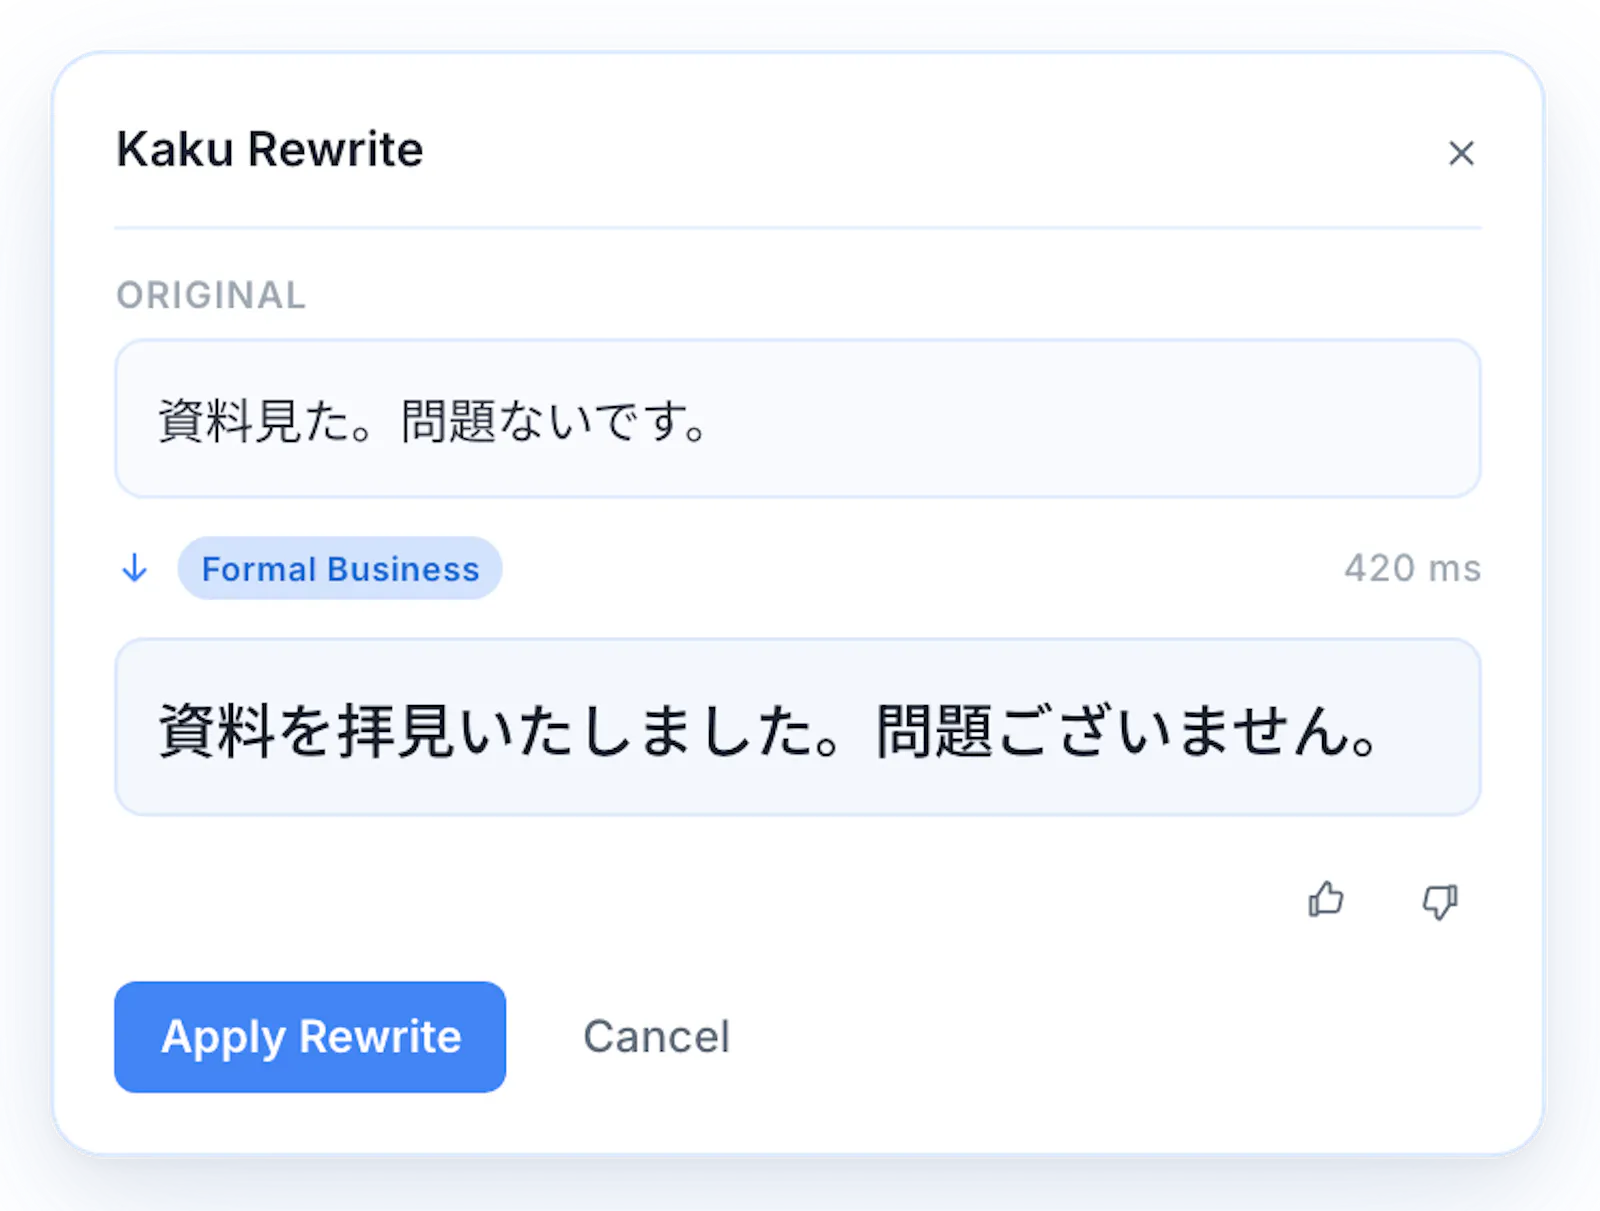
Task: Click the thumbs up feedback icon
Action: point(1326,899)
